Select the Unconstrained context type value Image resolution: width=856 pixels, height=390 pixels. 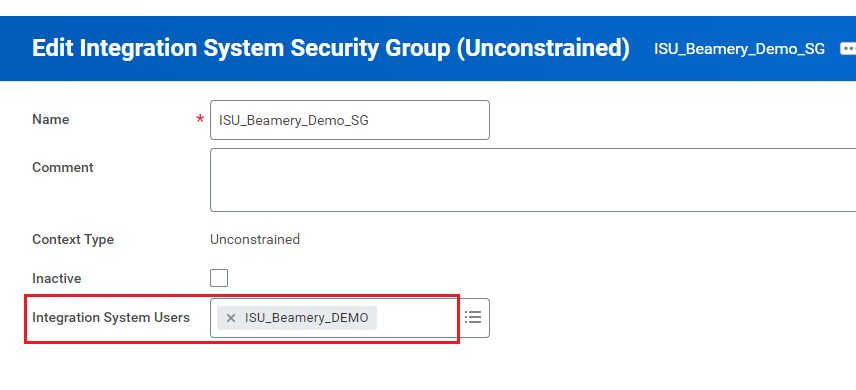coord(255,239)
